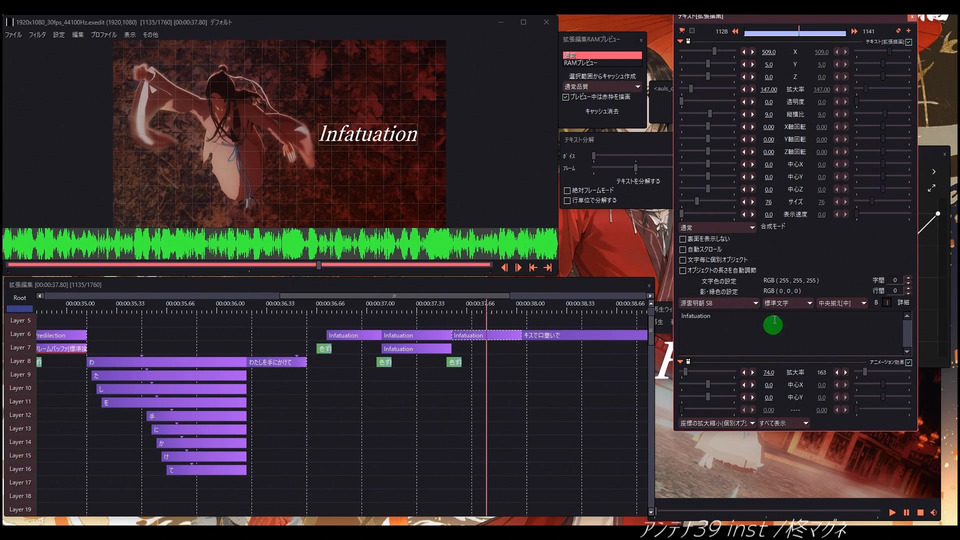The width and height of the screenshot is (960, 540).
Task: Right chevron icon in background window
Action: [934, 172]
